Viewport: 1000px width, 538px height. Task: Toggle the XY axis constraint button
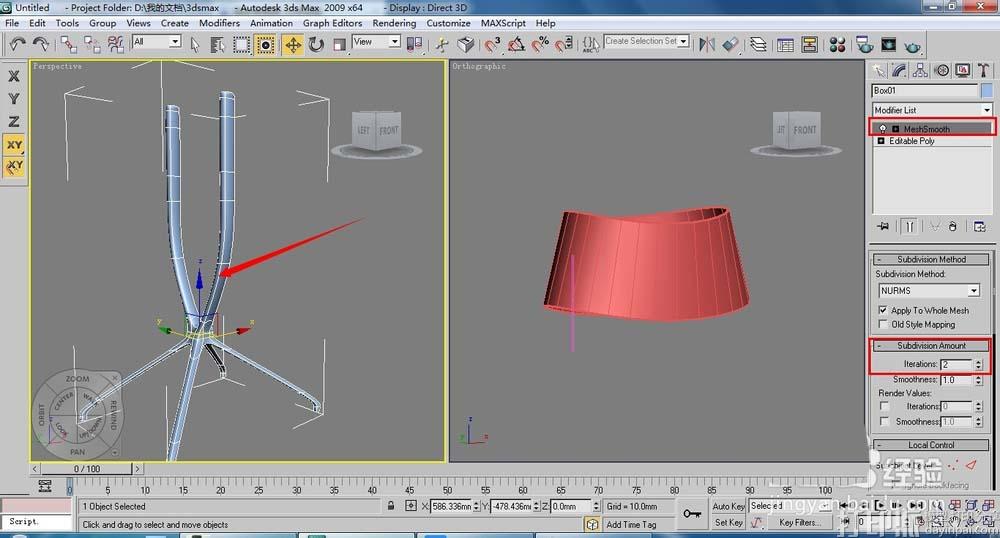point(14,145)
